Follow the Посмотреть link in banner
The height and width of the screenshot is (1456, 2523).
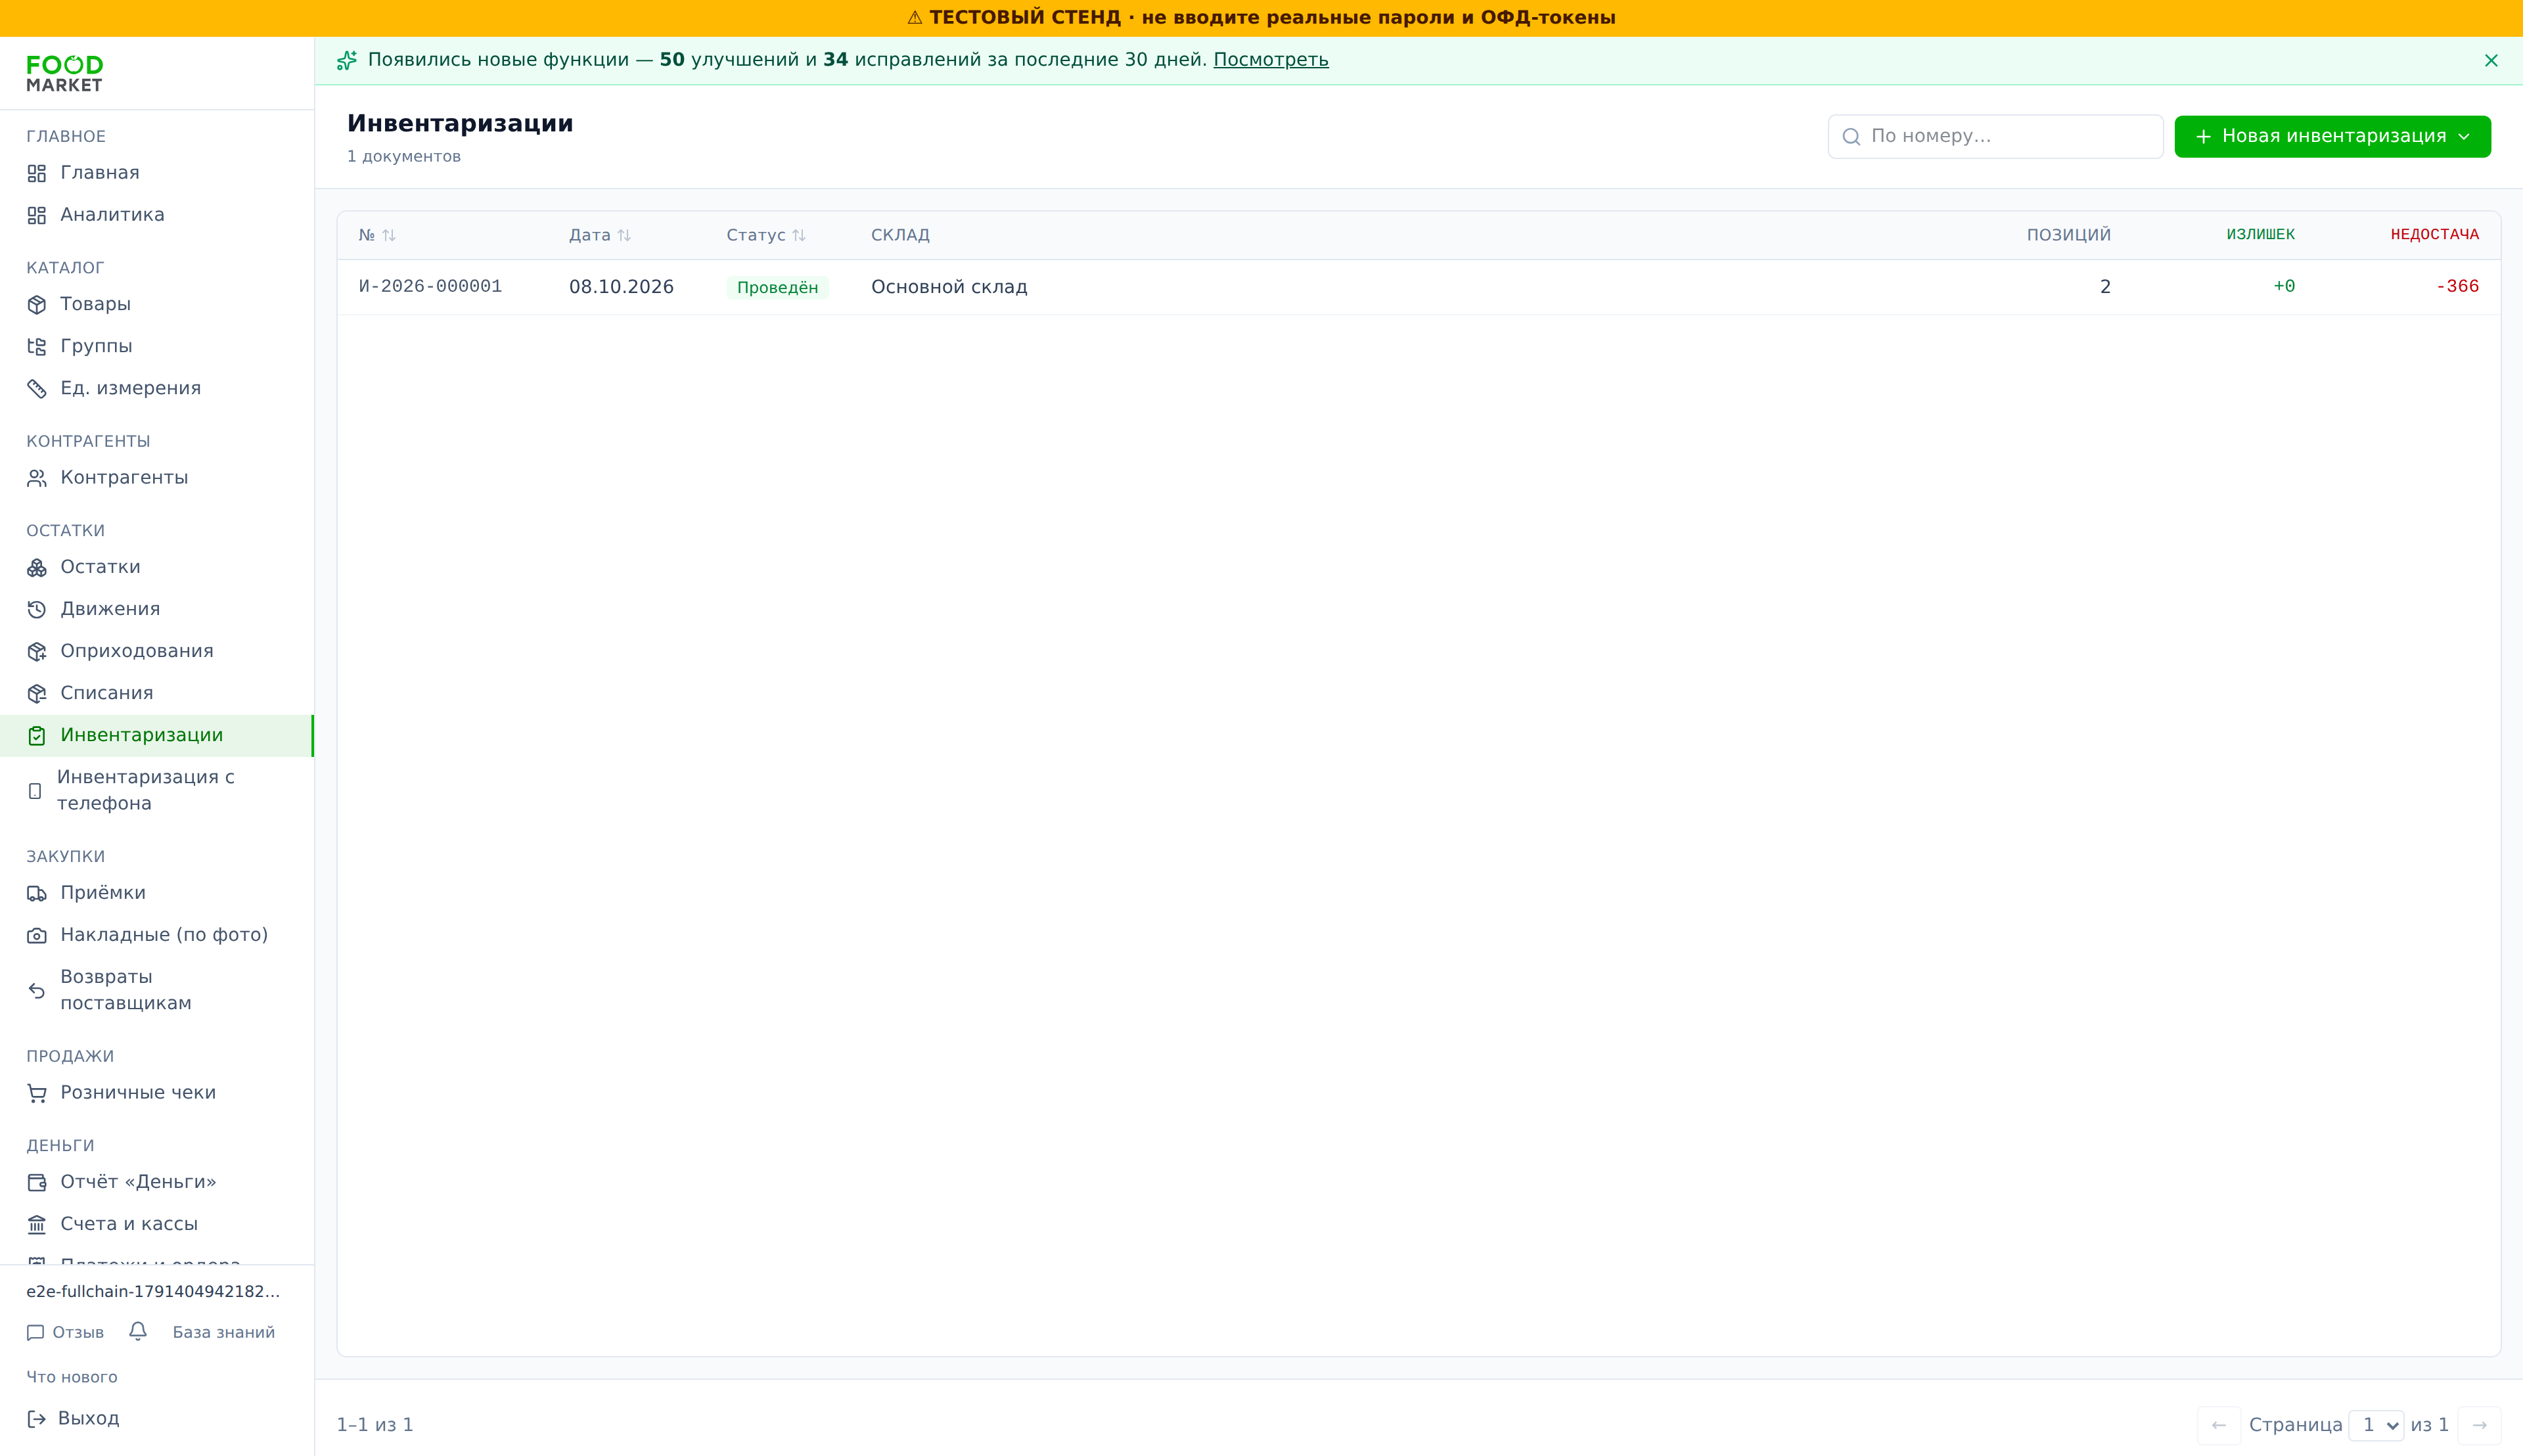click(x=1270, y=60)
